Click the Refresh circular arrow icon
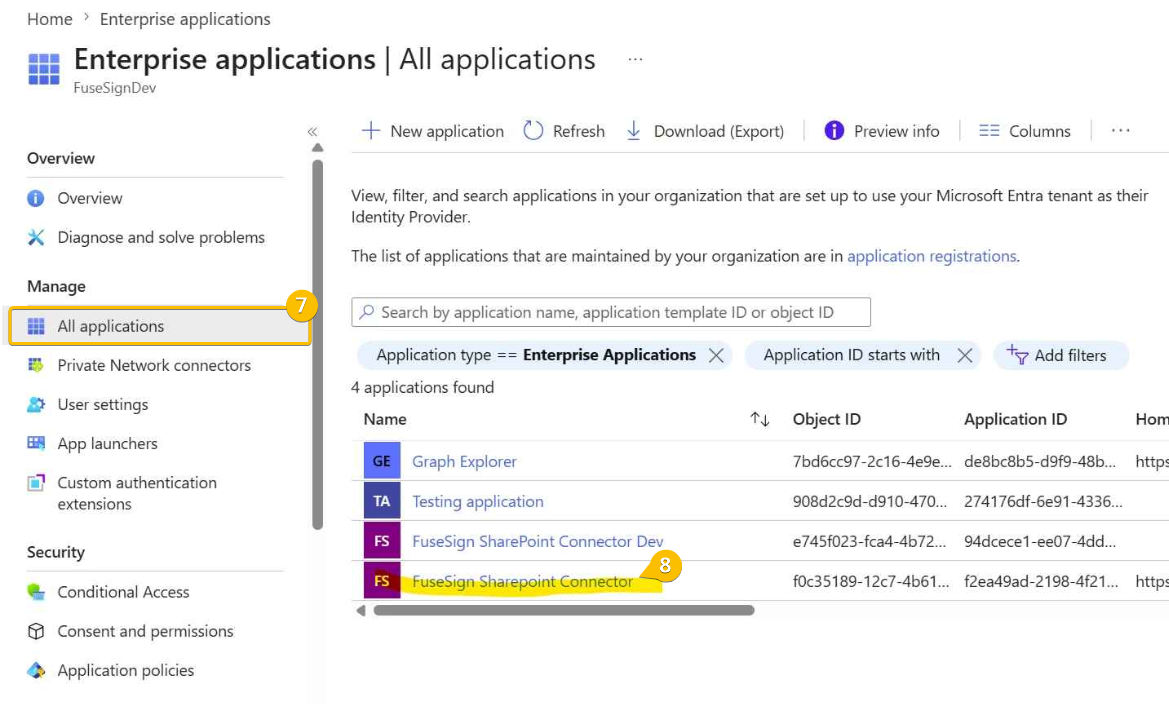 pyautogui.click(x=533, y=131)
